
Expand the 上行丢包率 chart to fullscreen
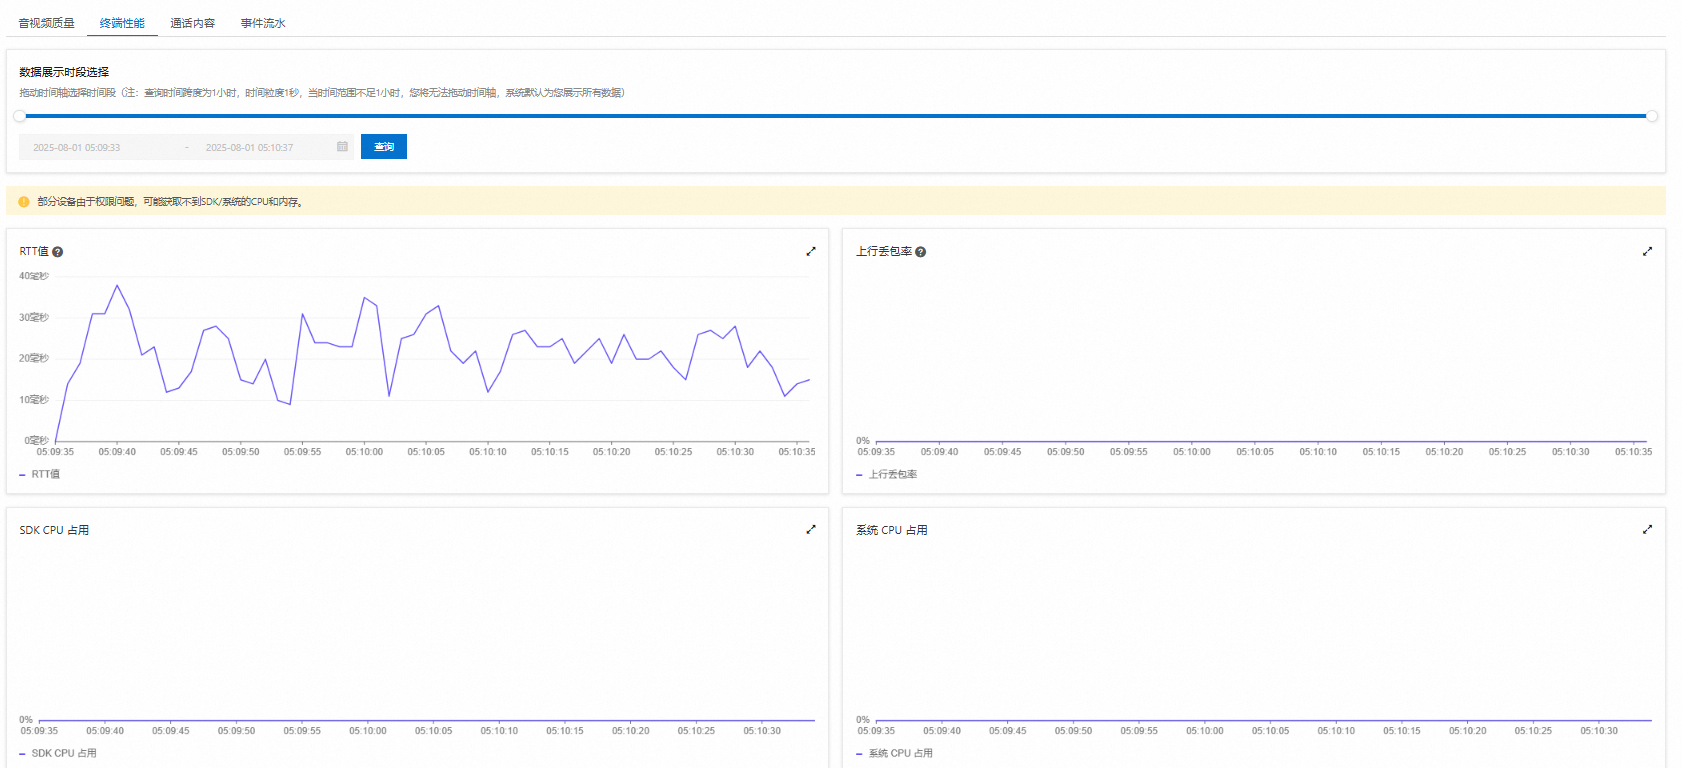[1647, 251]
